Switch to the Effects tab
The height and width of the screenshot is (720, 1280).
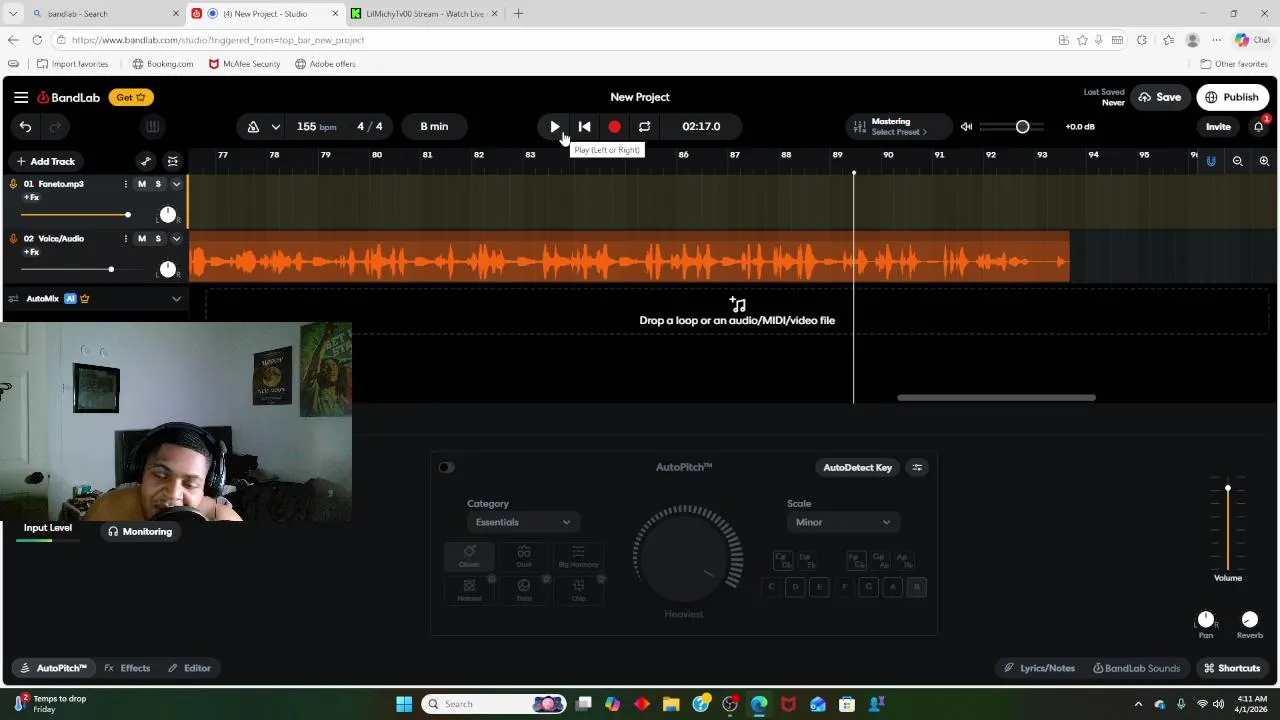coord(128,668)
